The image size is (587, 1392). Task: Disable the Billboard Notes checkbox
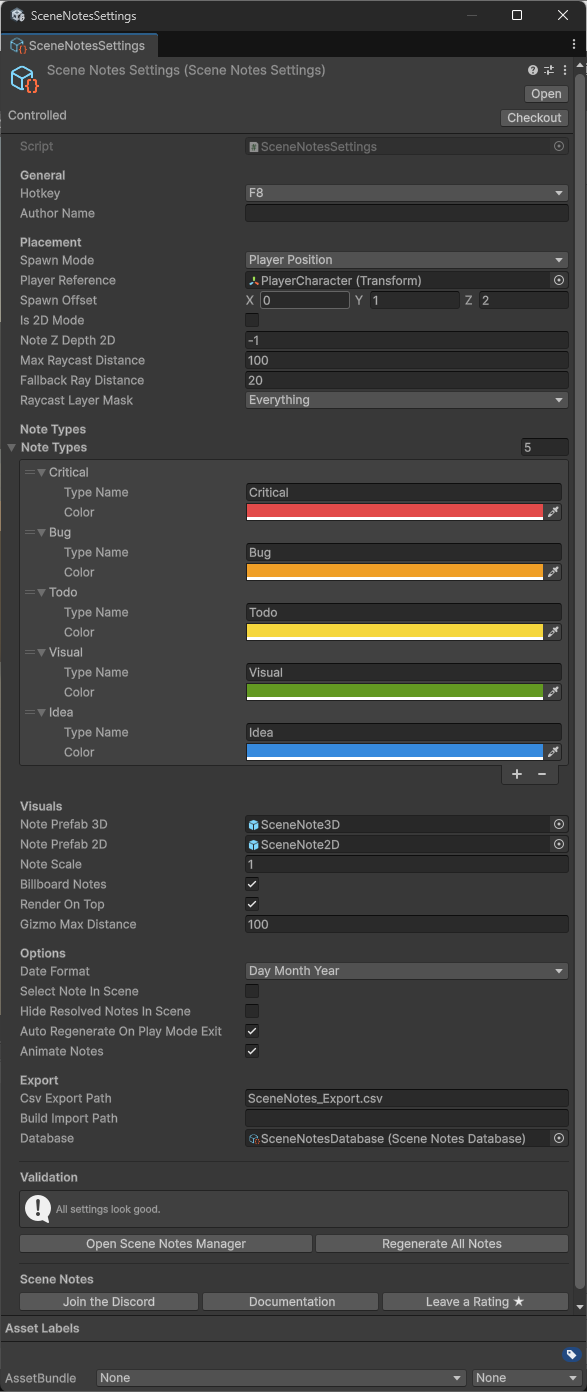click(x=252, y=884)
